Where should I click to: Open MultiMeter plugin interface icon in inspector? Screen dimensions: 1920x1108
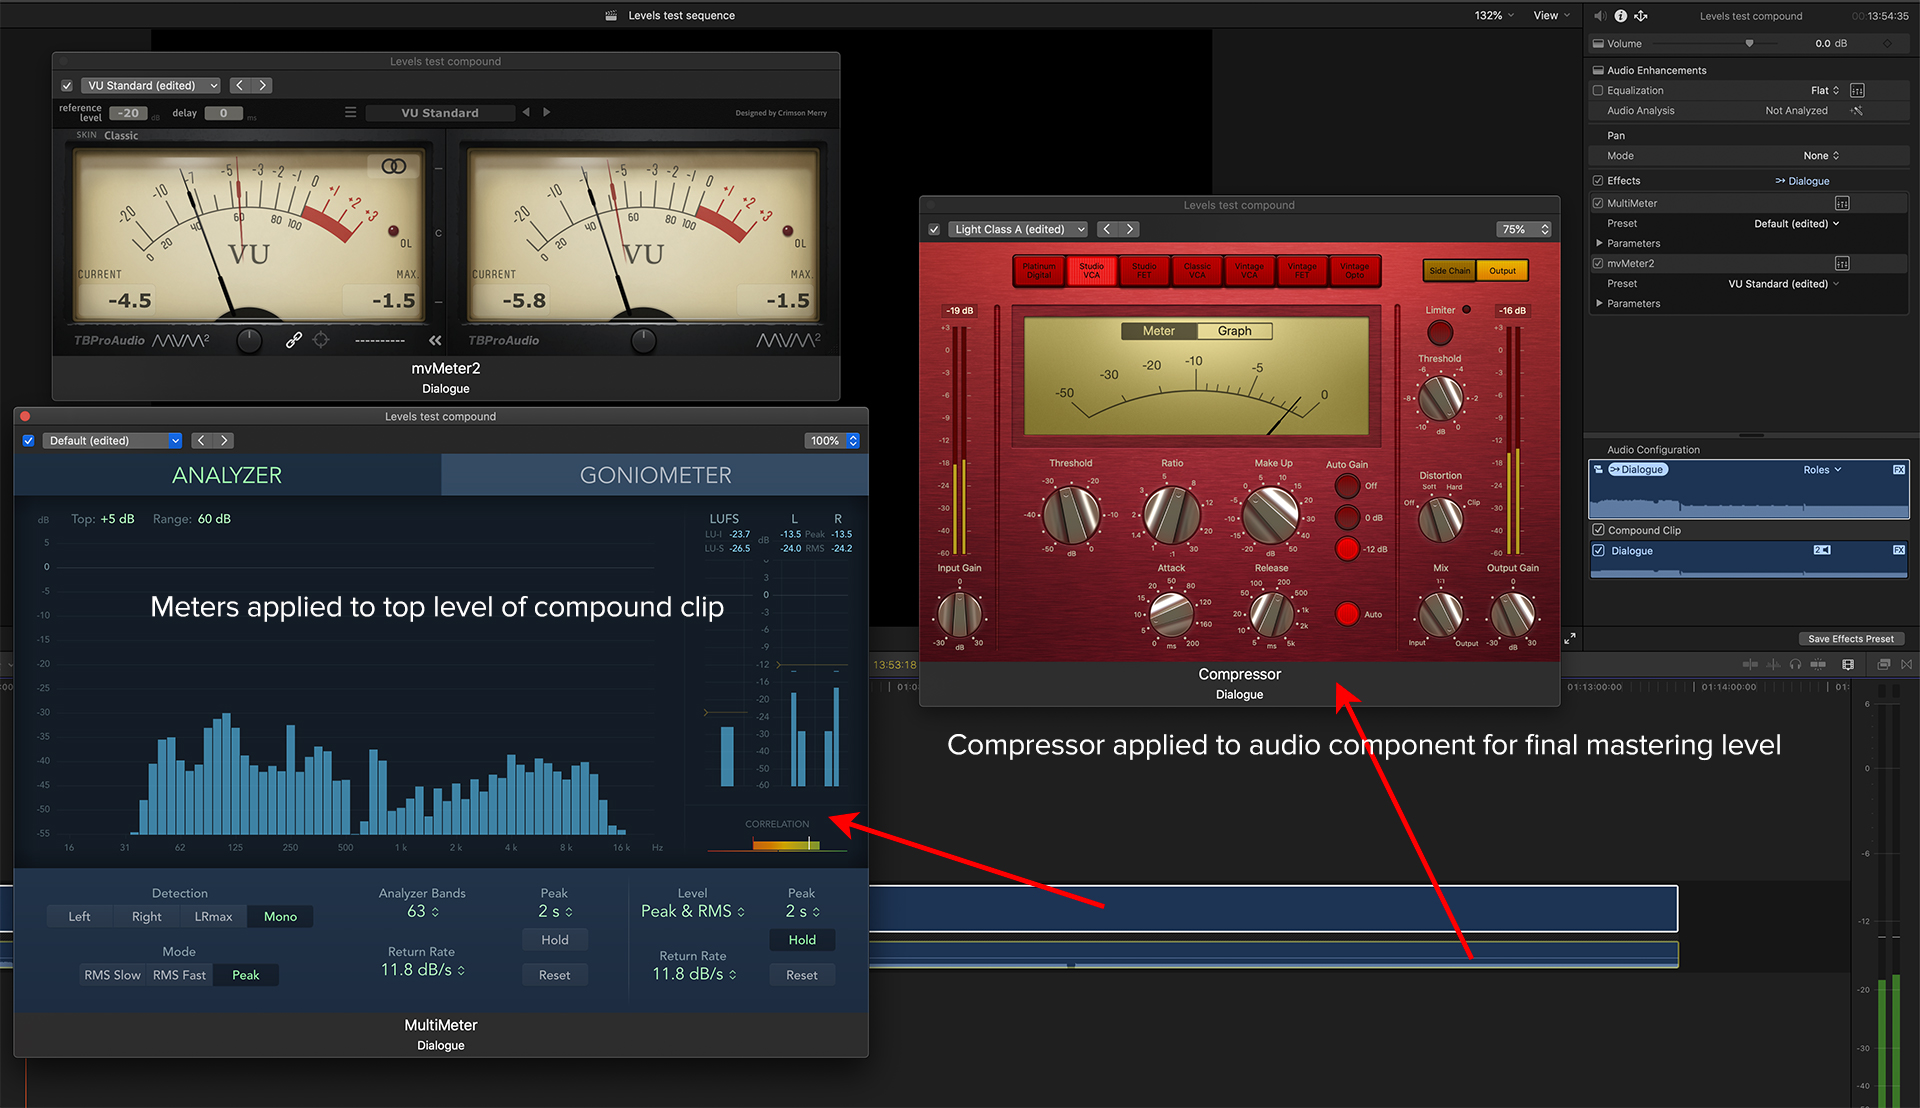[1842, 204]
